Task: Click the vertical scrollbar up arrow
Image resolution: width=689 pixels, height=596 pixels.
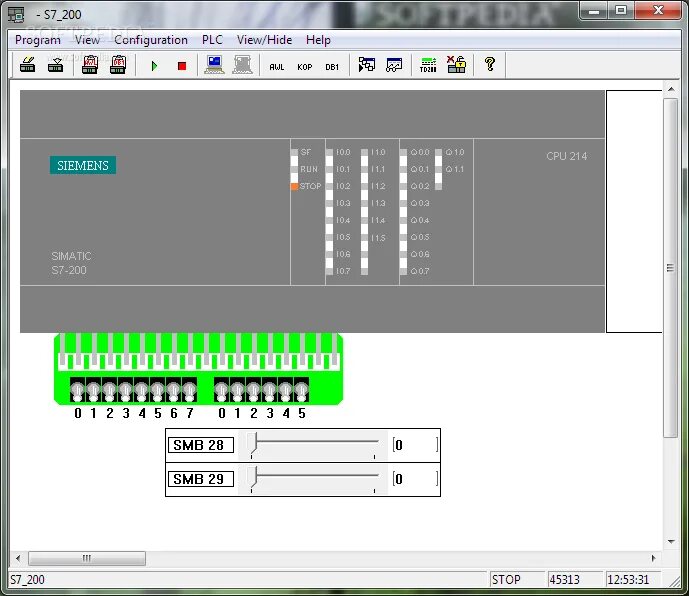Action: (x=671, y=89)
